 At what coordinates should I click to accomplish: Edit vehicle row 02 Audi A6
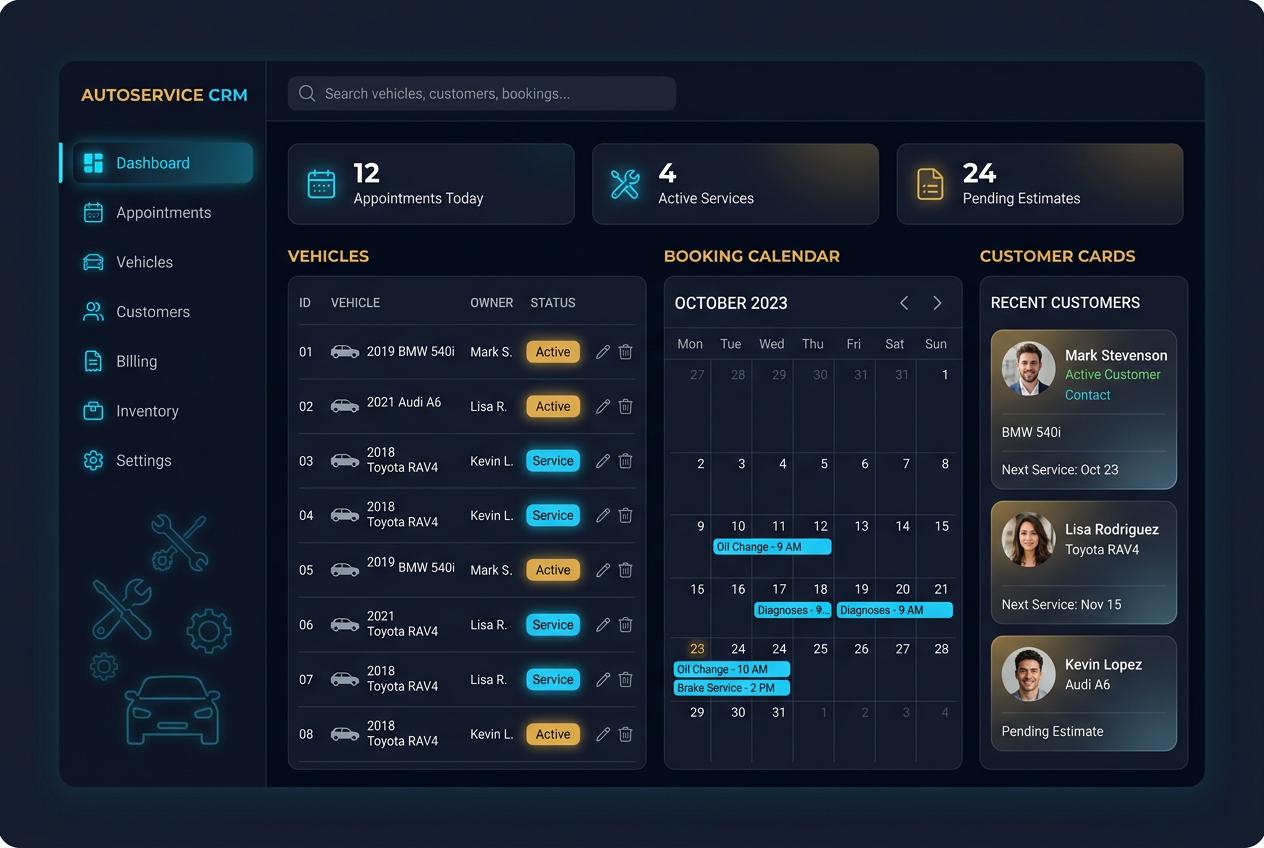click(x=603, y=407)
